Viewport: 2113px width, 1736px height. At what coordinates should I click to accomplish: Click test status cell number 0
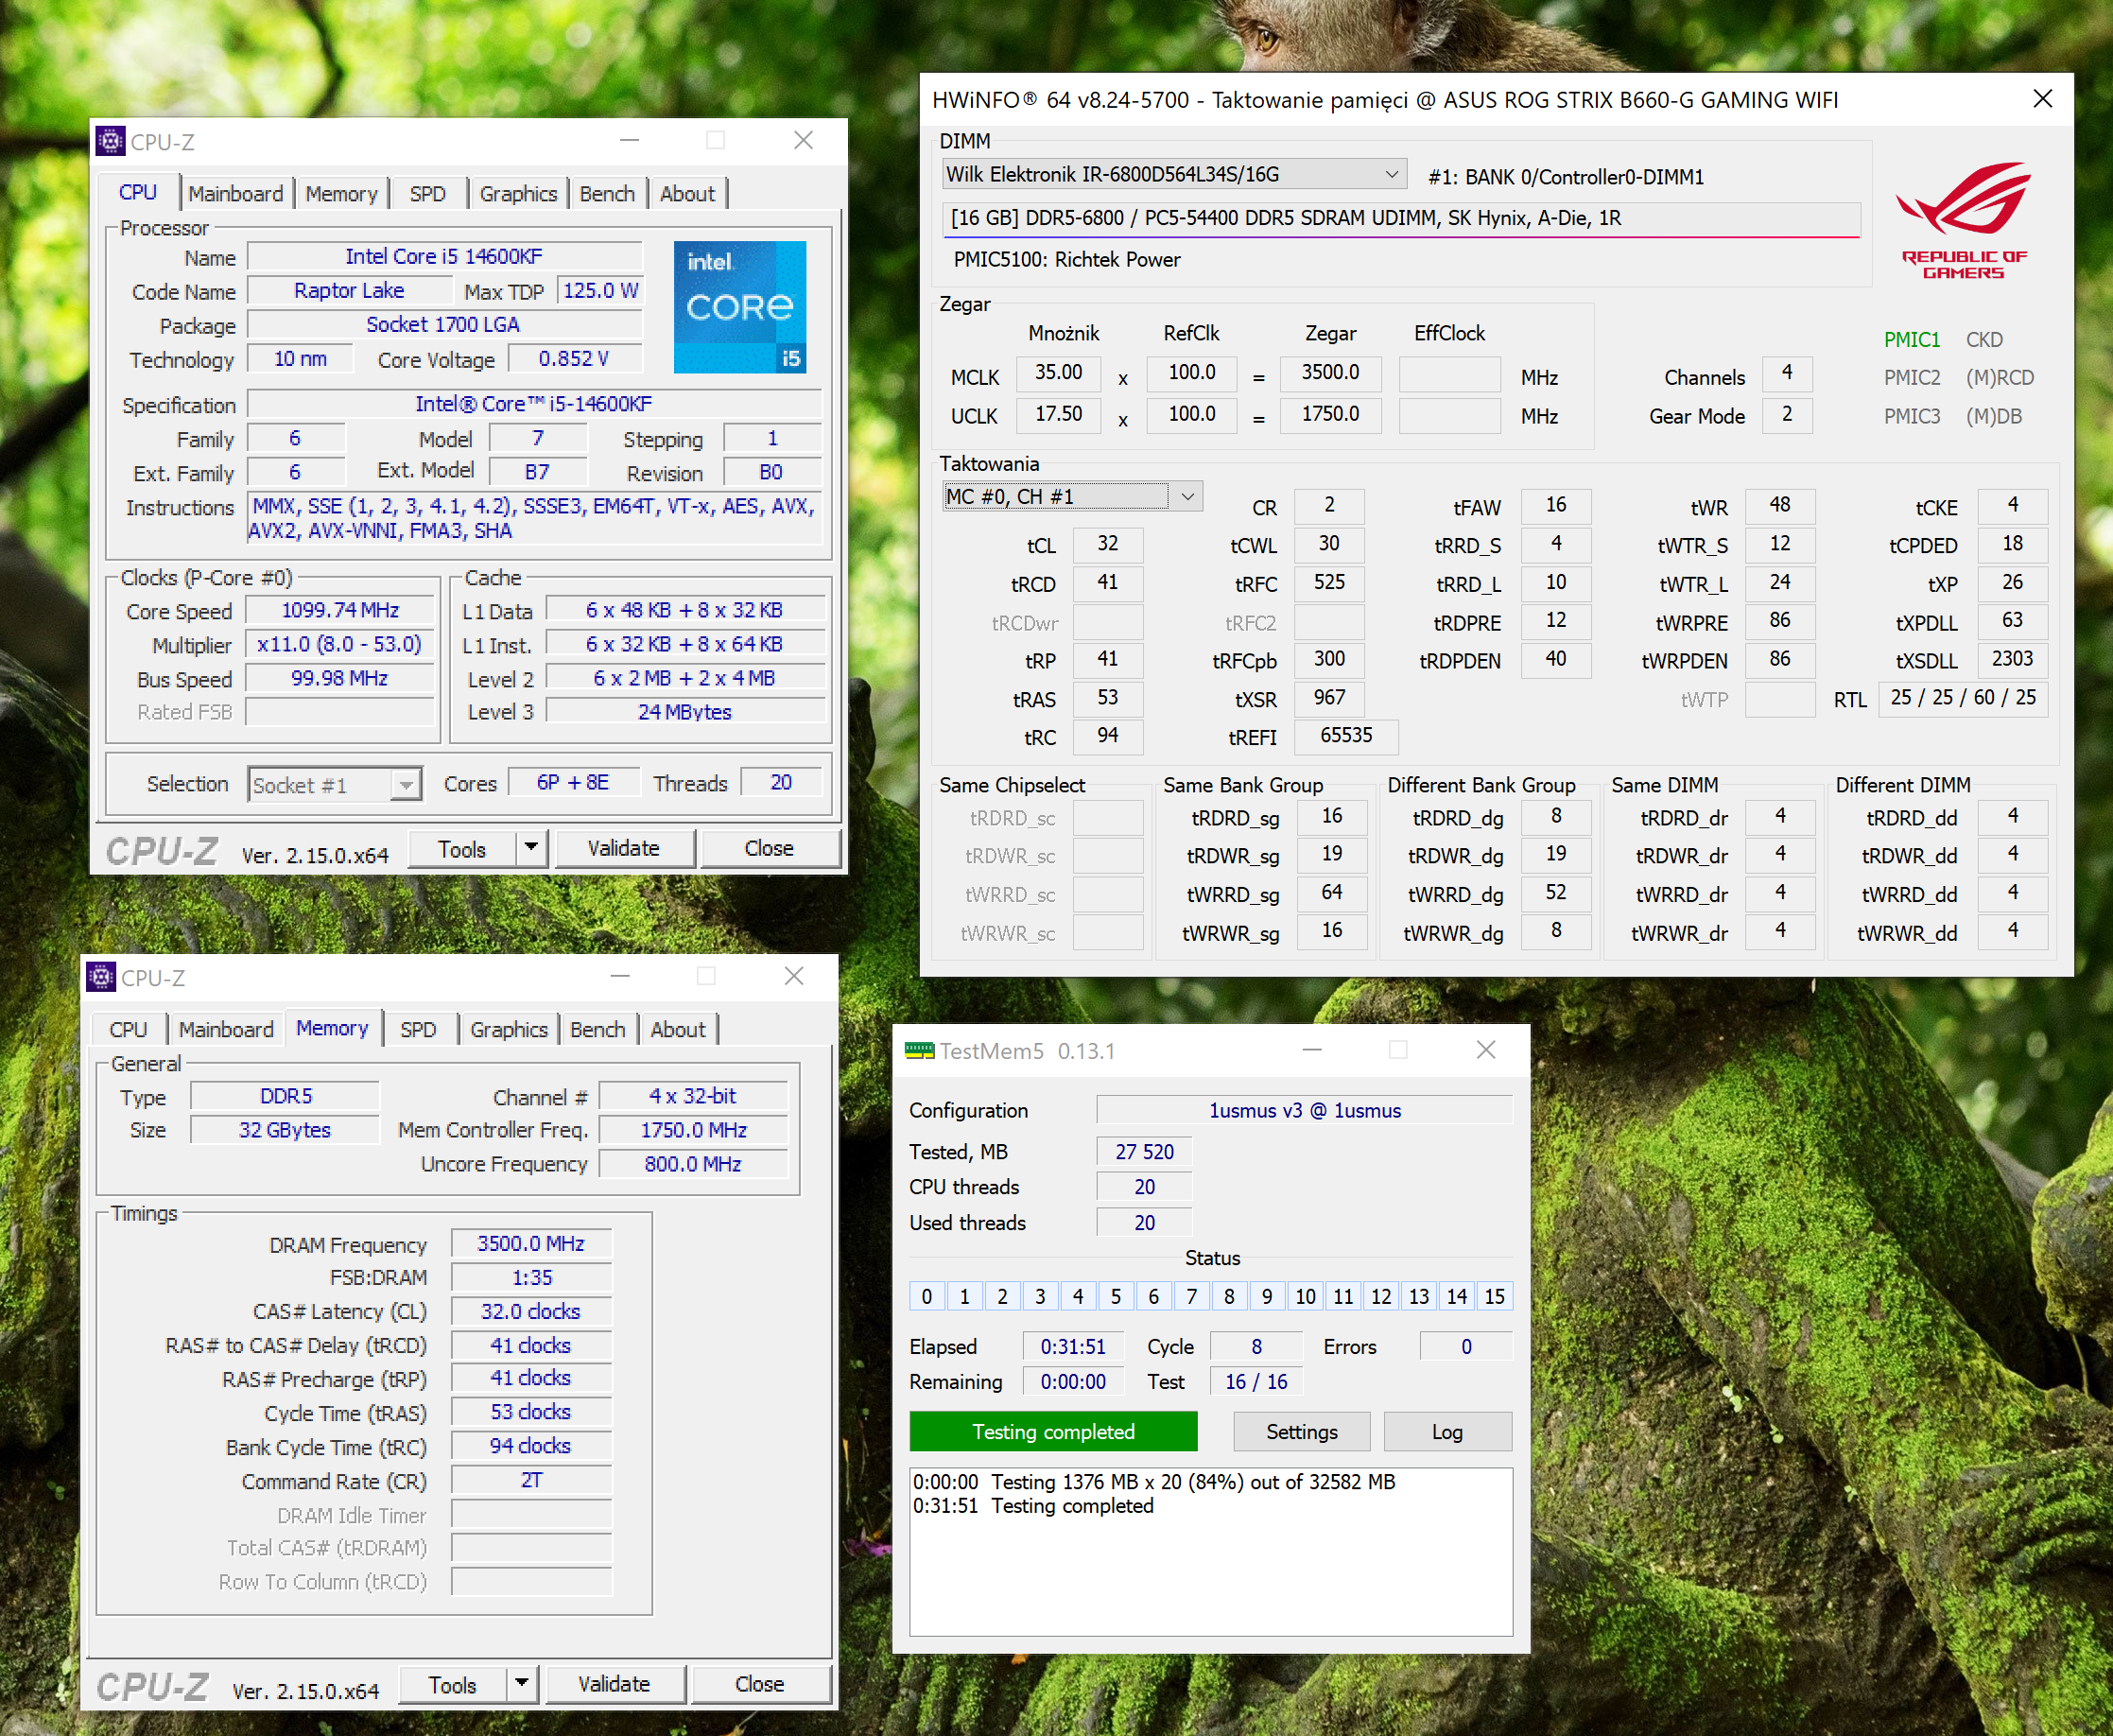pos(927,1296)
